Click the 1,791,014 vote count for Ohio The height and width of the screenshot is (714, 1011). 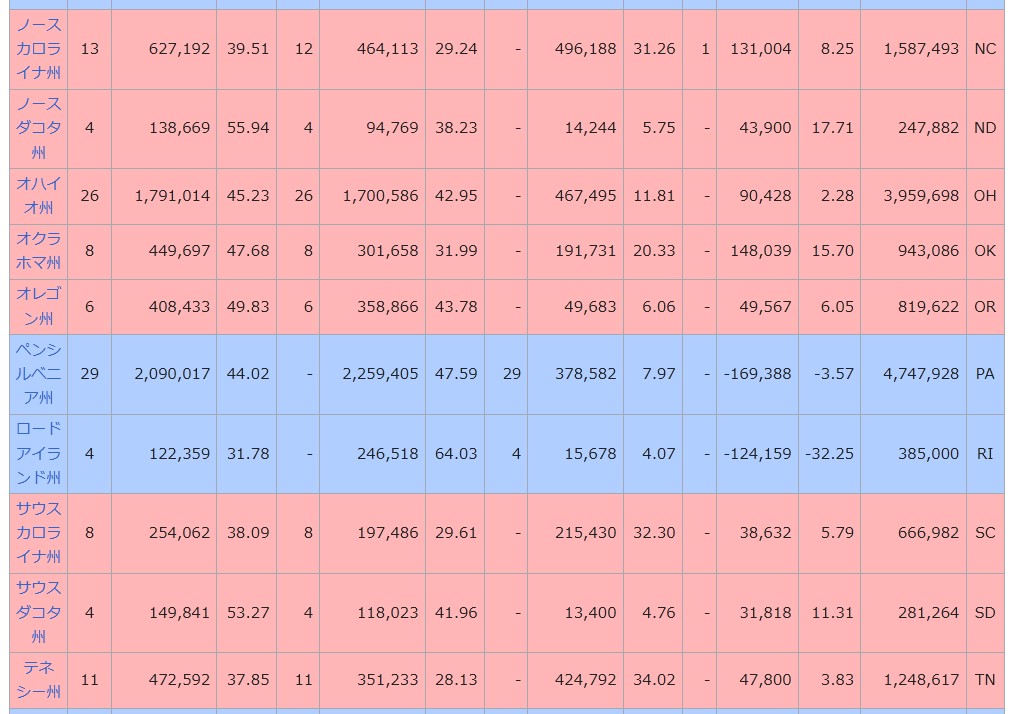point(172,196)
